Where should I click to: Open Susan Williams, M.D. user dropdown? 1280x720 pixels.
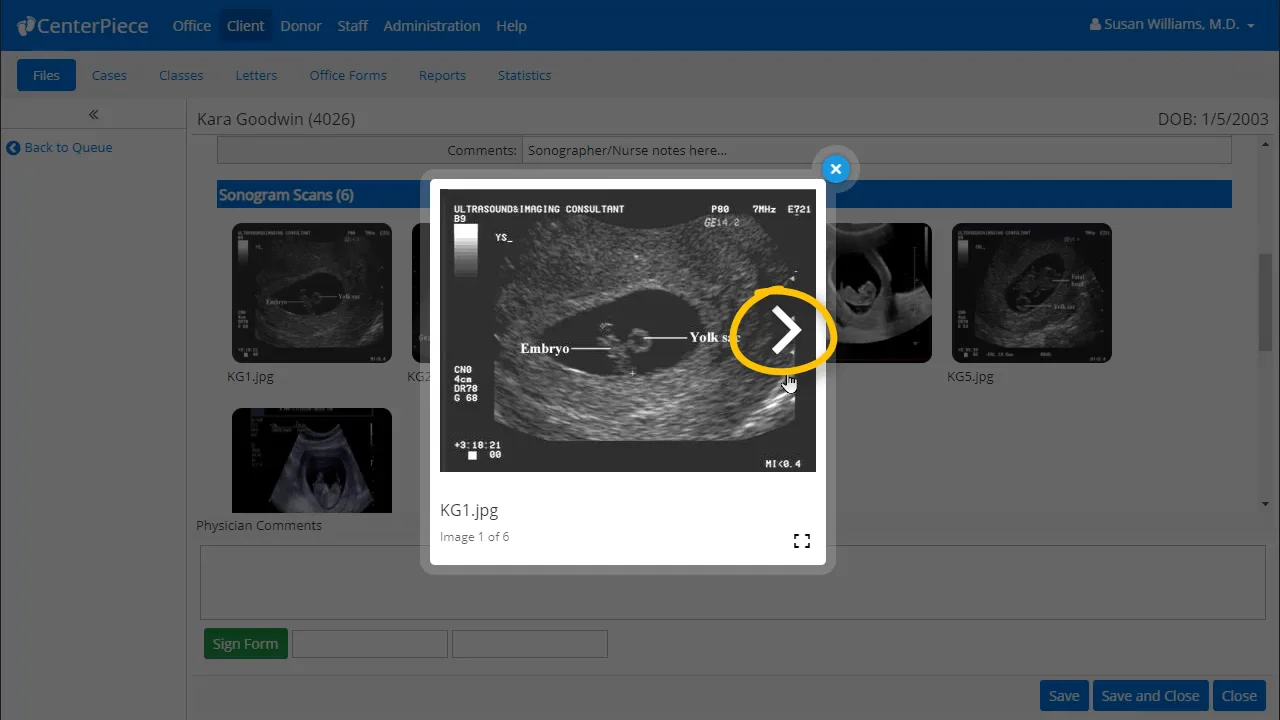1172,25
